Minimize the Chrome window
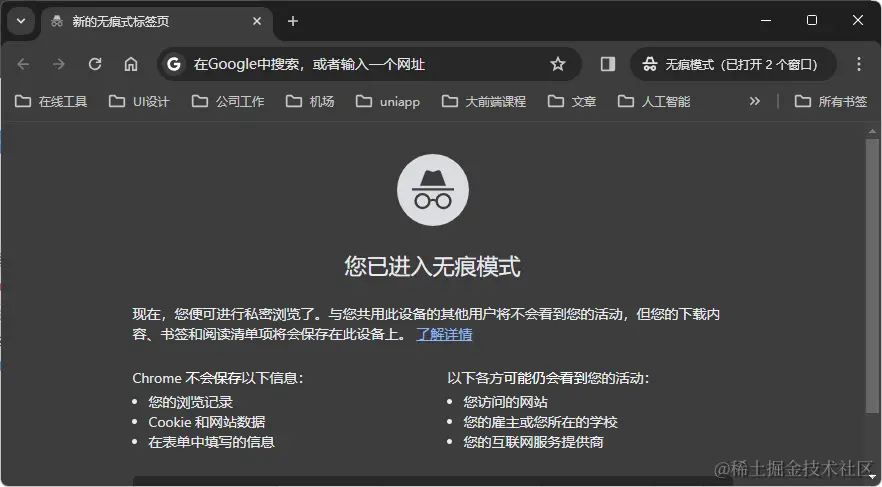Viewport: 882px width, 487px height. point(766,20)
